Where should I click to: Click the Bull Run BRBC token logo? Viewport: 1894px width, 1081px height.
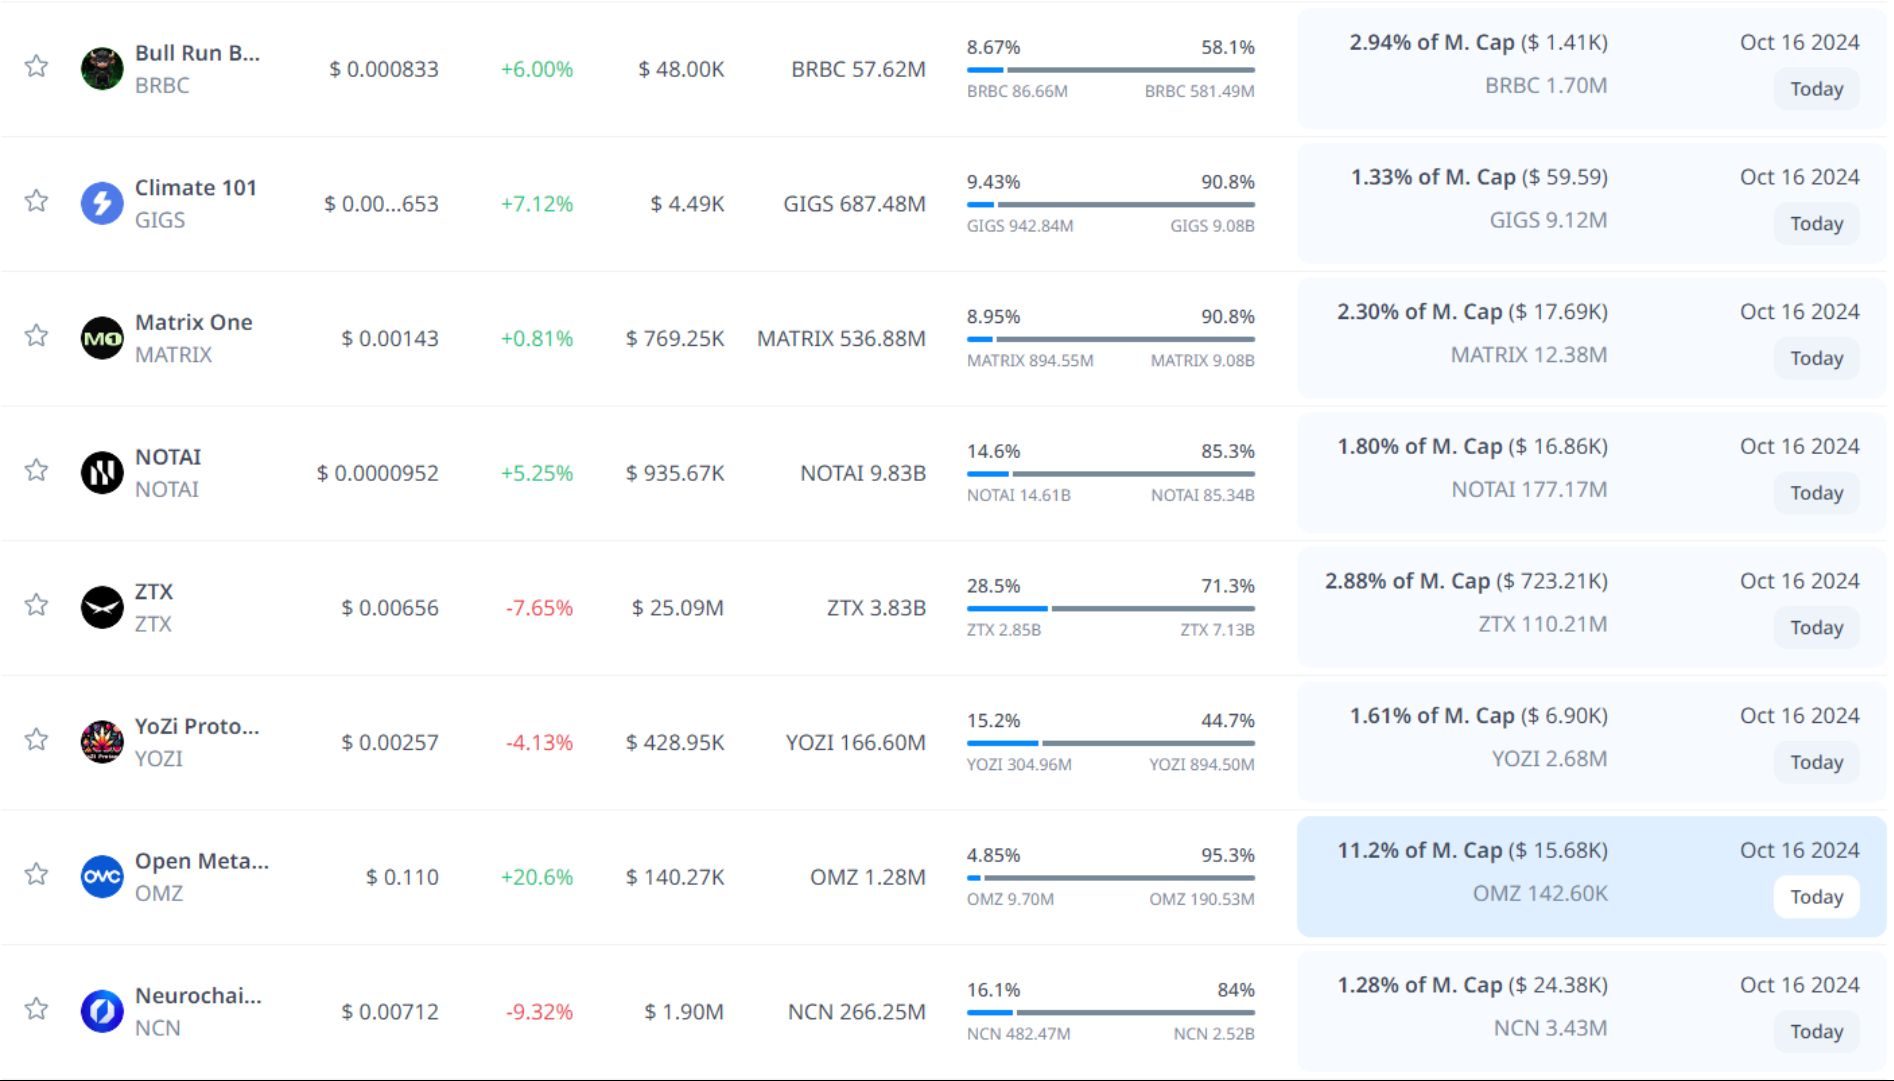pos(102,69)
